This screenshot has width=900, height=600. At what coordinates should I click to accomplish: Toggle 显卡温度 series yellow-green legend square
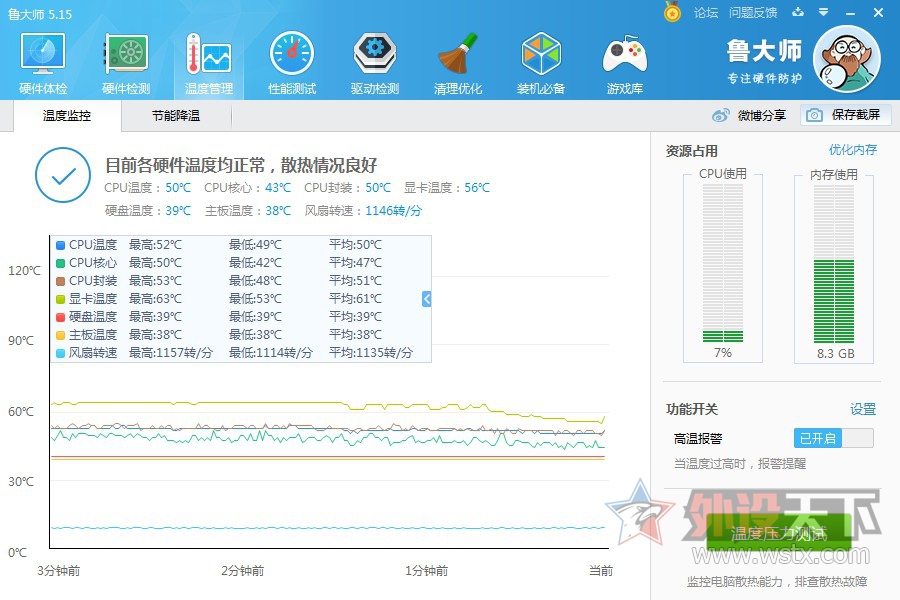pyautogui.click(x=60, y=299)
